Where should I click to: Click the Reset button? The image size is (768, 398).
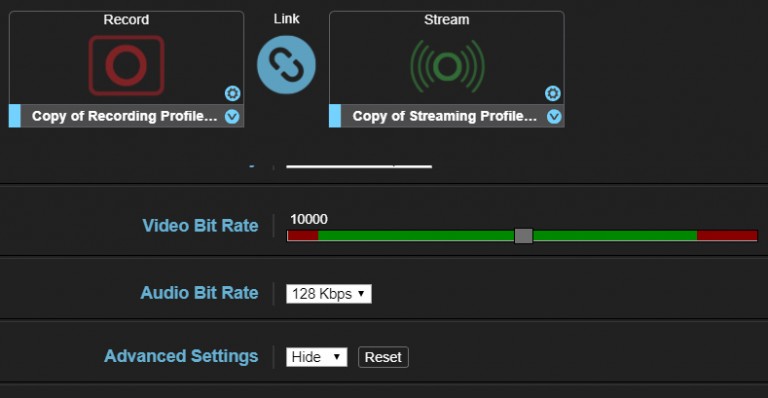point(383,357)
